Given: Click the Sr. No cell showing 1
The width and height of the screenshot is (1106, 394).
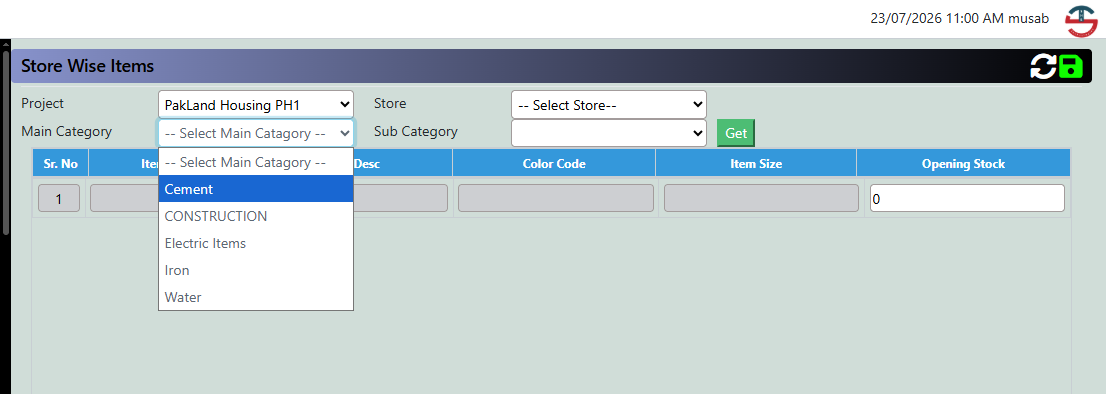Looking at the screenshot, I should click(59, 199).
